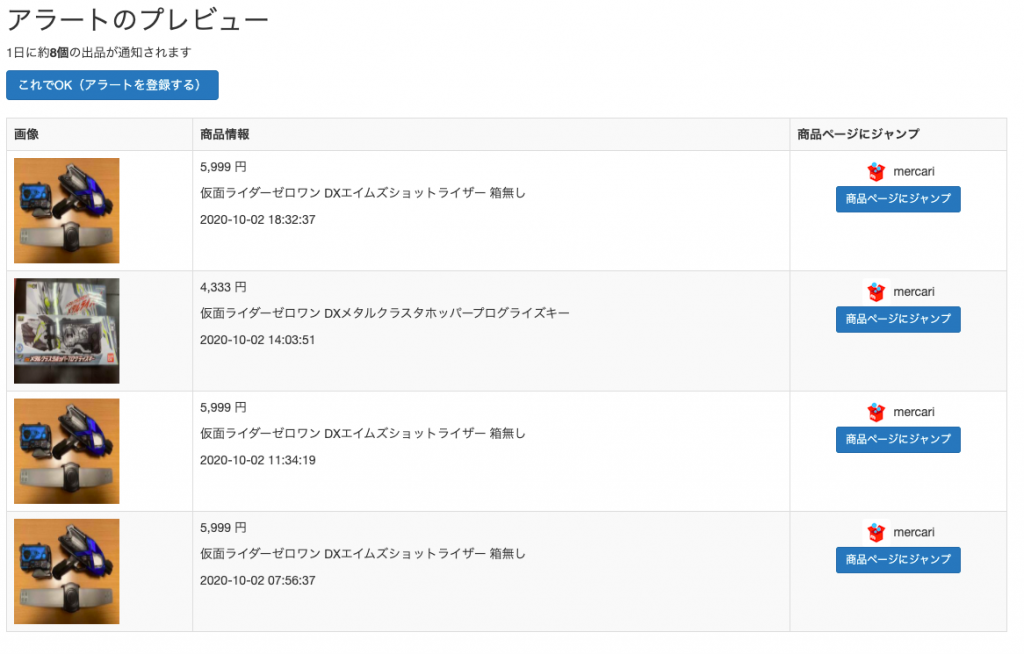Click the product photo for 07:56:37 listing

click(x=67, y=571)
